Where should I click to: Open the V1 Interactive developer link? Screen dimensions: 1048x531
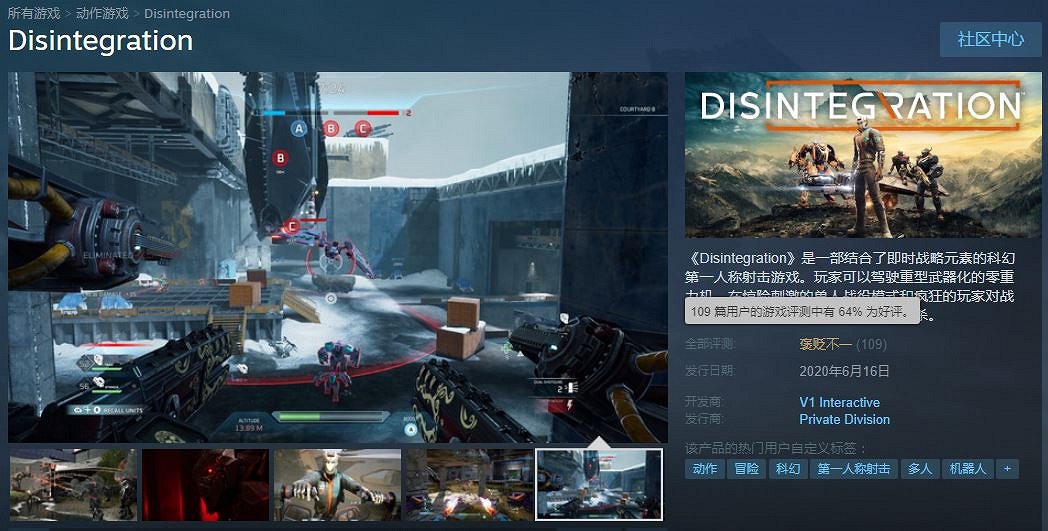coord(839,403)
